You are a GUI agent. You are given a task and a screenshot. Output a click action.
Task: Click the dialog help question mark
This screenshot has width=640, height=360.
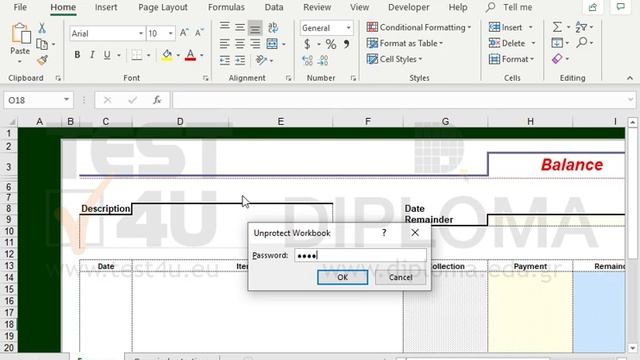[x=384, y=233]
